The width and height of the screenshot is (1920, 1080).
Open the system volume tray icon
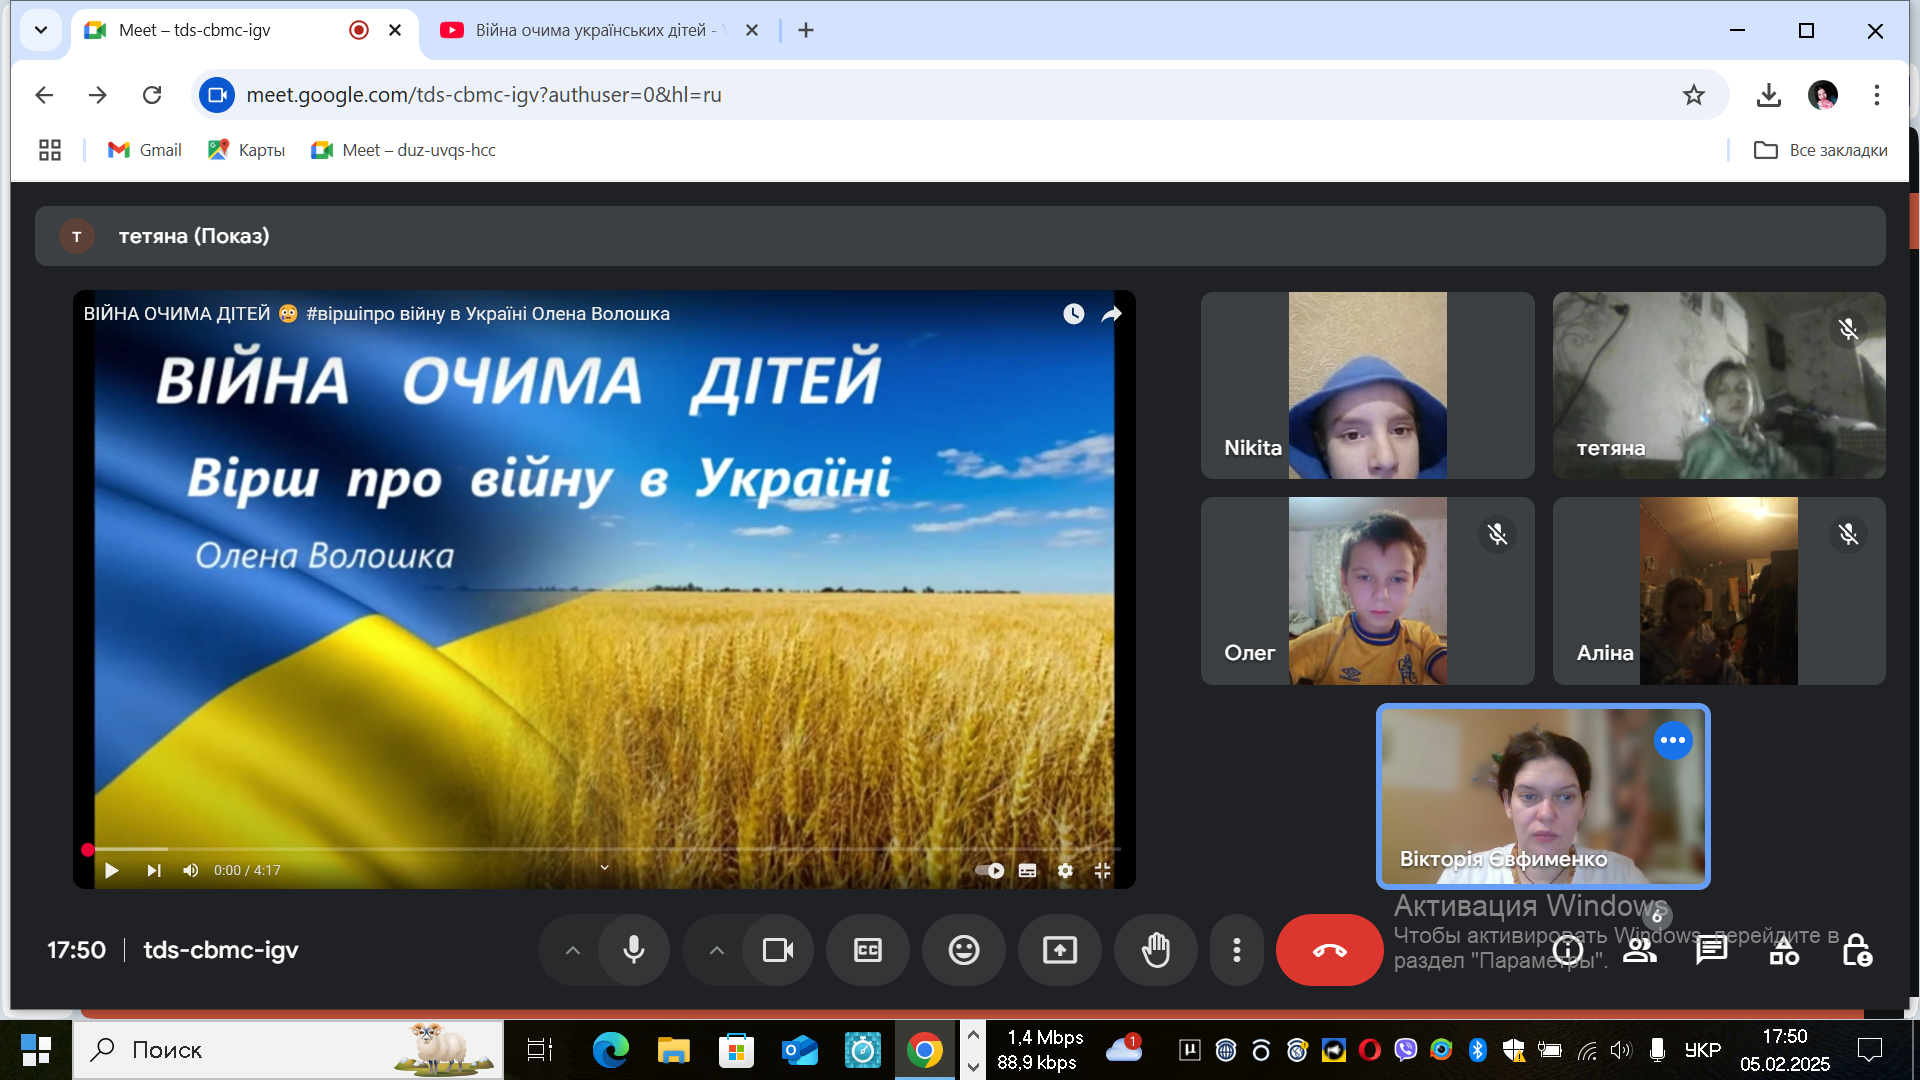1621,1050
